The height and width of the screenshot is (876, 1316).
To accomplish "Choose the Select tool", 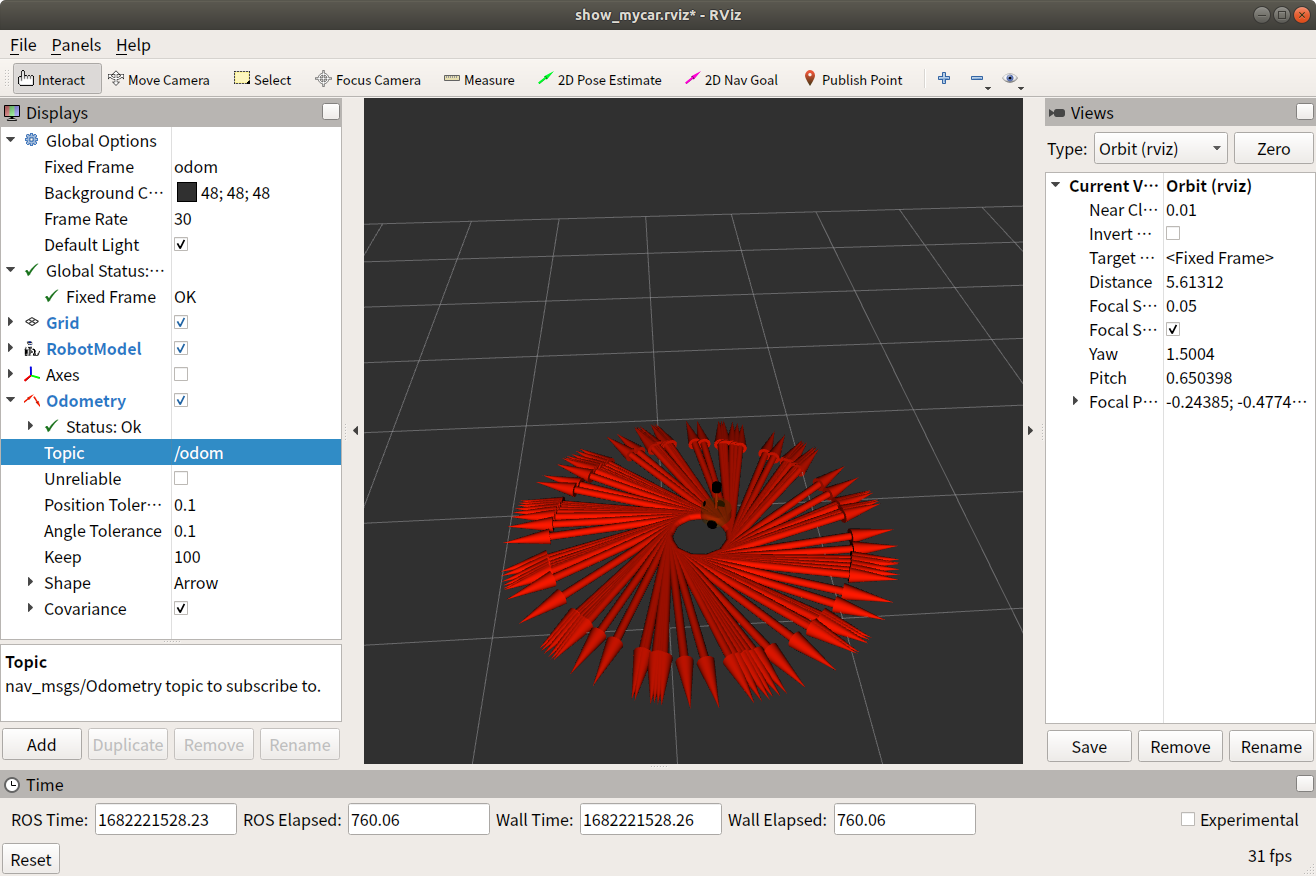I will tap(262, 80).
